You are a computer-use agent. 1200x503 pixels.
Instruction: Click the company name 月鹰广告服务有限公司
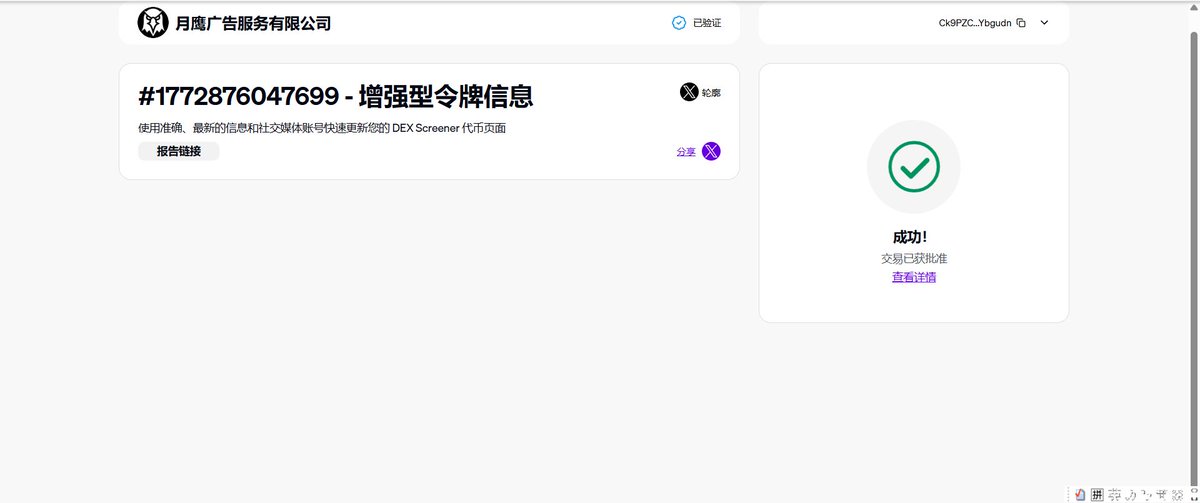252,23
